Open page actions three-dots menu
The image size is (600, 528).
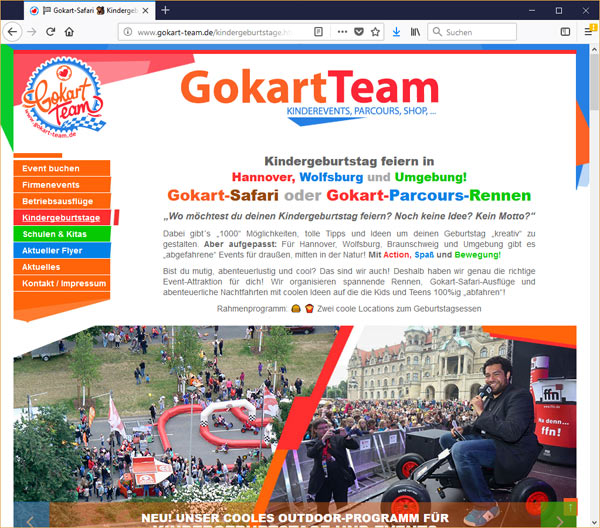tap(342, 32)
